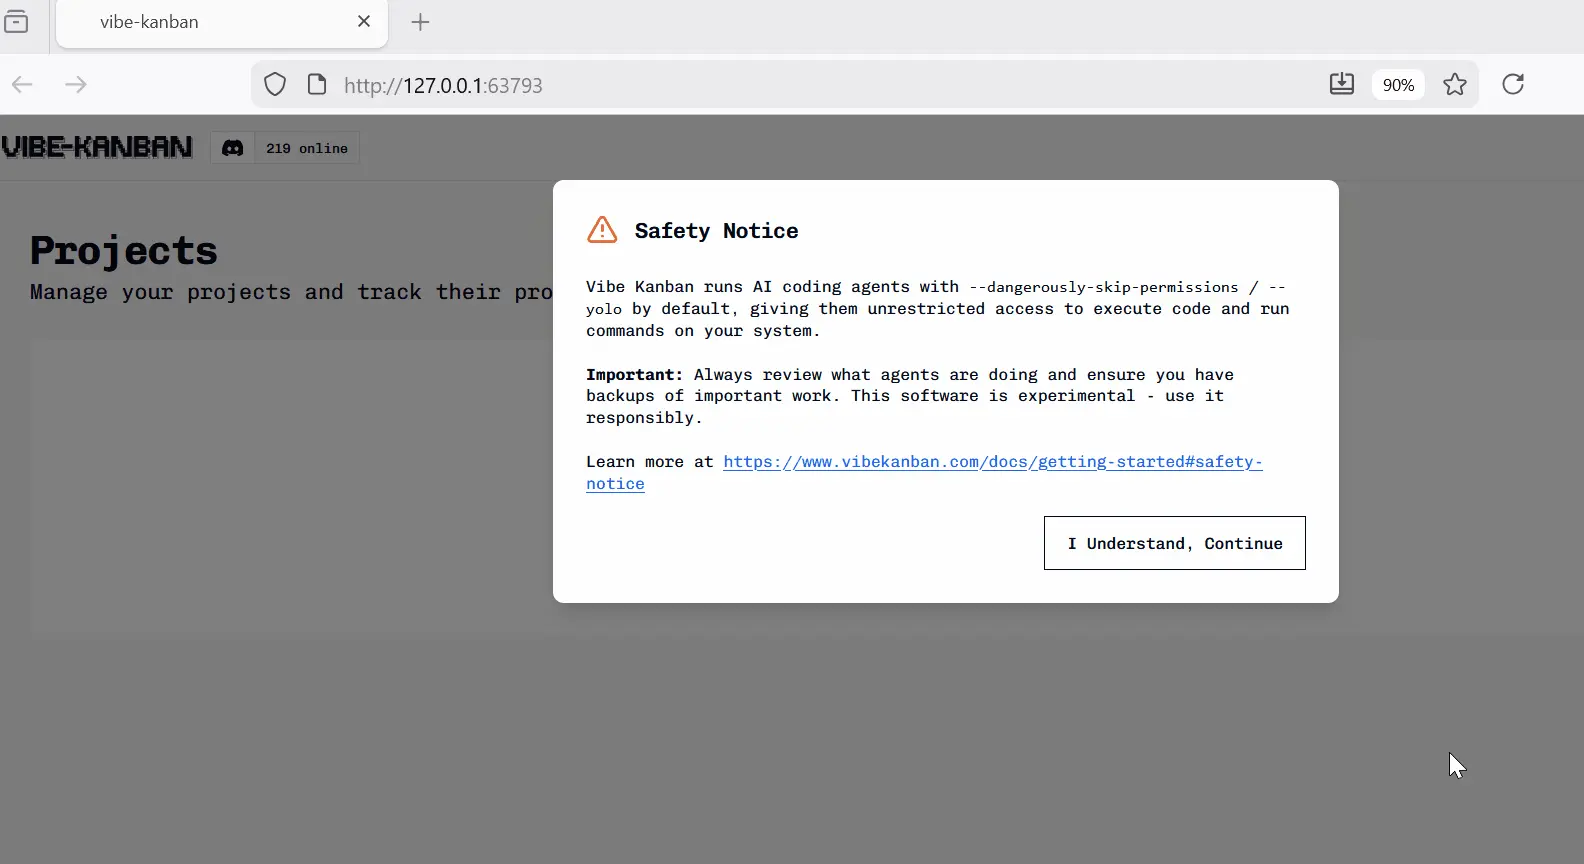Image resolution: width=1584 pixels, height=864 pixels.
Task: Click the Discord logo icon
Action: (232, 148)
